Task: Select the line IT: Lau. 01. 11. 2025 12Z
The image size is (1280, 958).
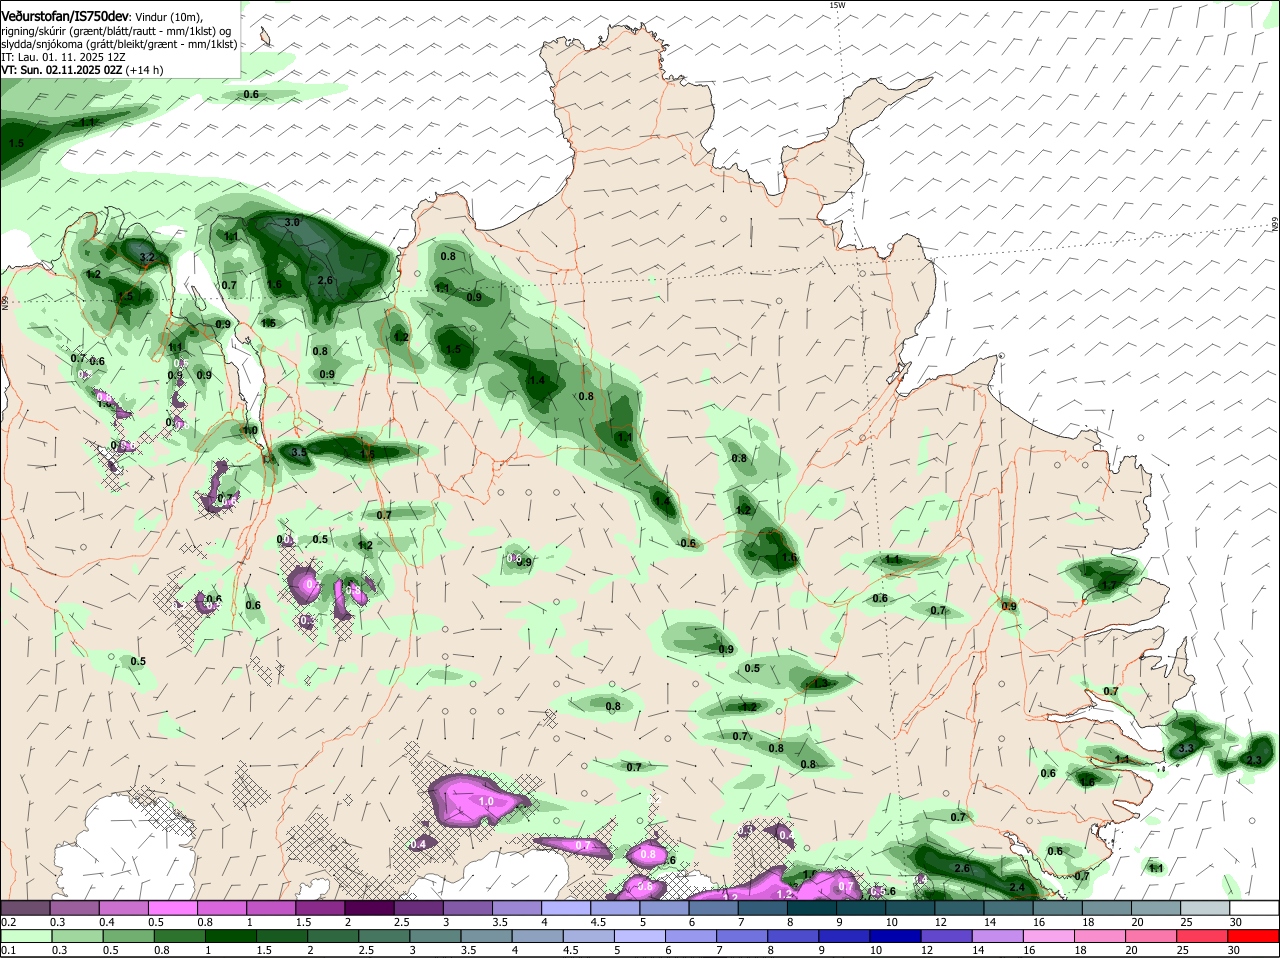Action: pyautogui.click(x=63, y=57)
